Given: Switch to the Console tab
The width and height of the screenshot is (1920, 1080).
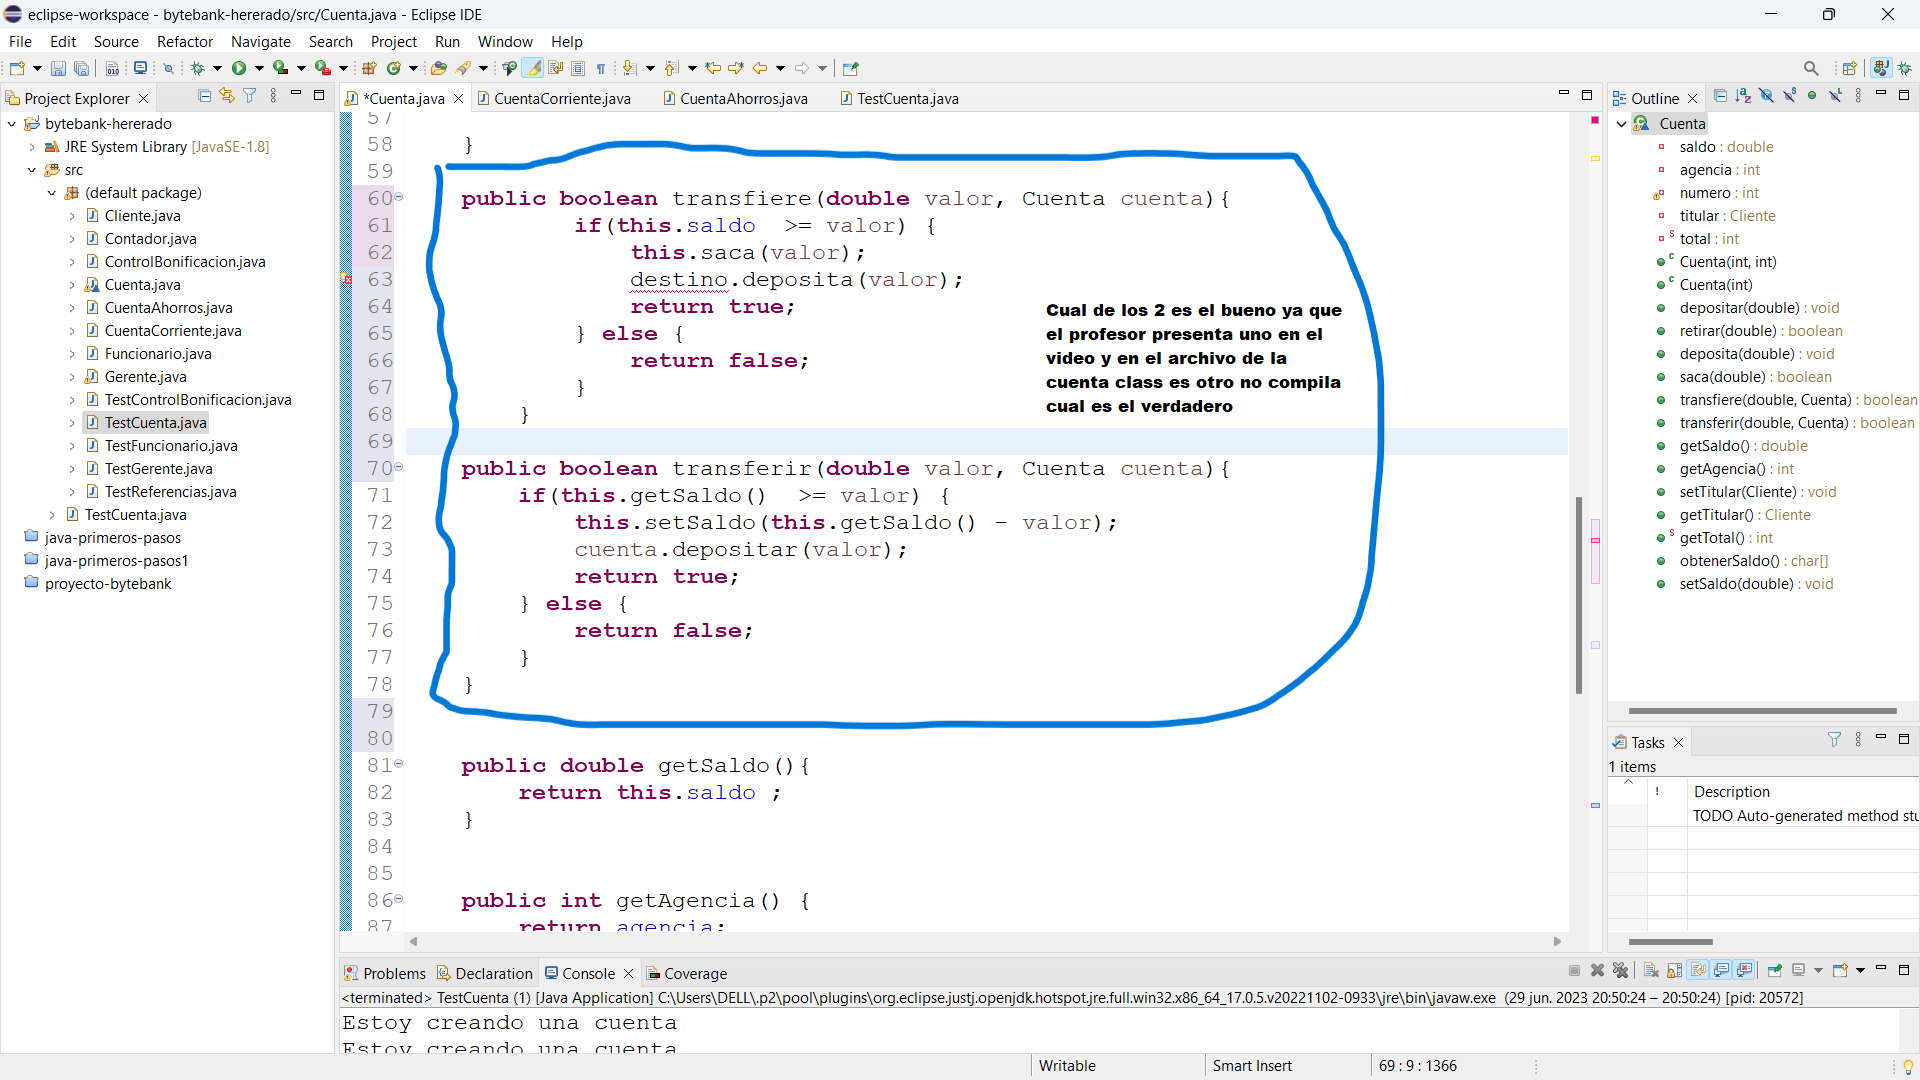Looking at the screenshot, I should point(588,973).
